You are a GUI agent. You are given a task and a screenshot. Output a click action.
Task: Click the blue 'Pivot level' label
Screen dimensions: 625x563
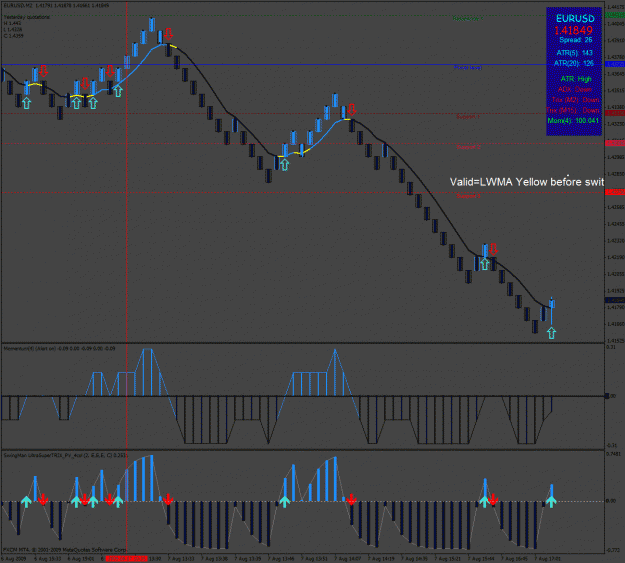(x=468, y=67)
